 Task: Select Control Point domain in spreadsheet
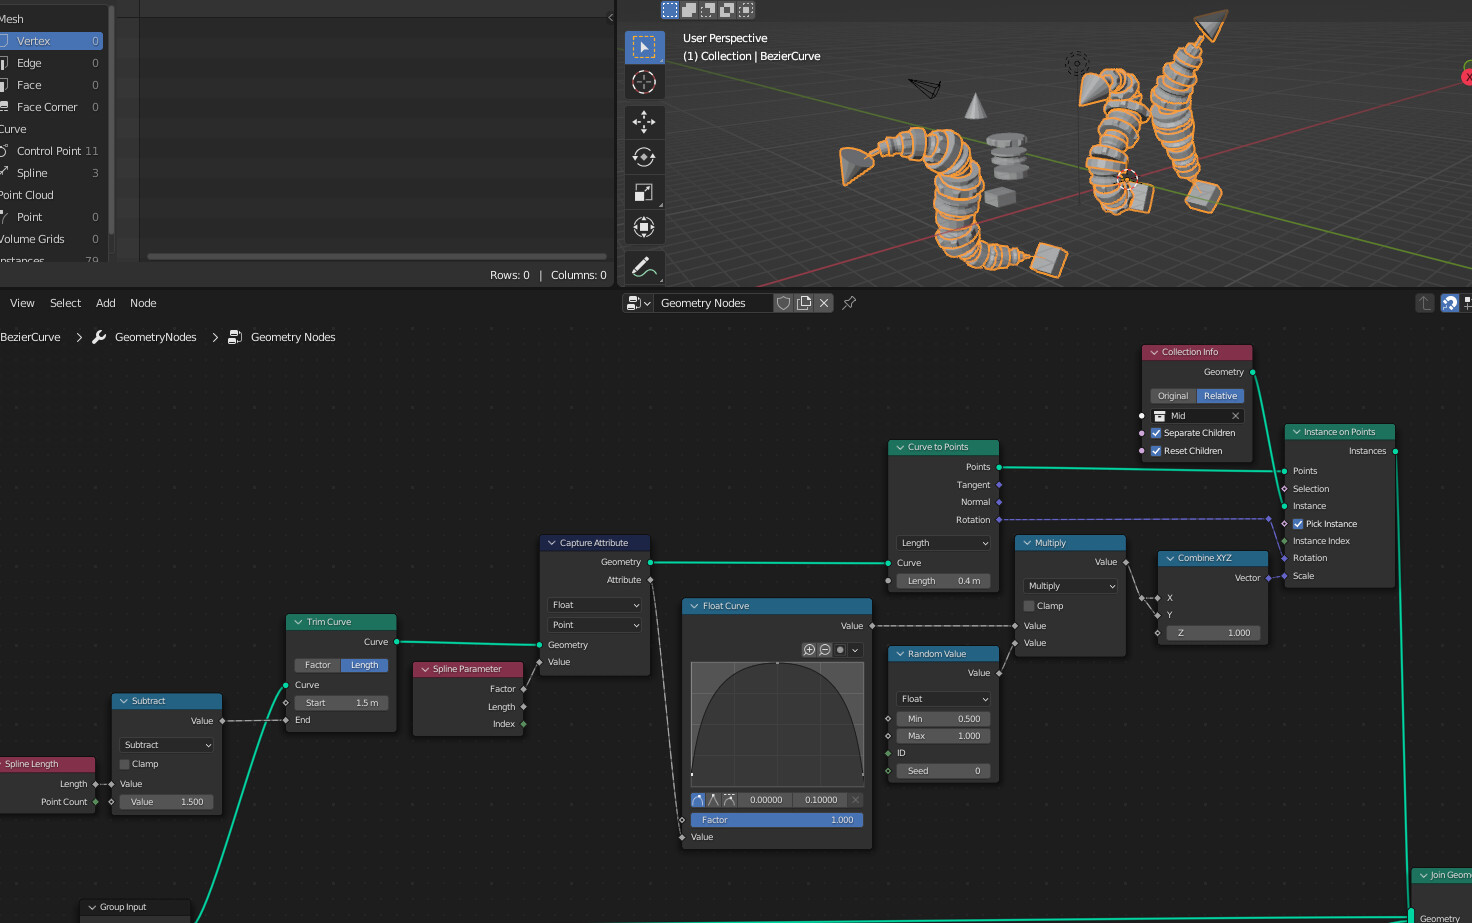51,151
